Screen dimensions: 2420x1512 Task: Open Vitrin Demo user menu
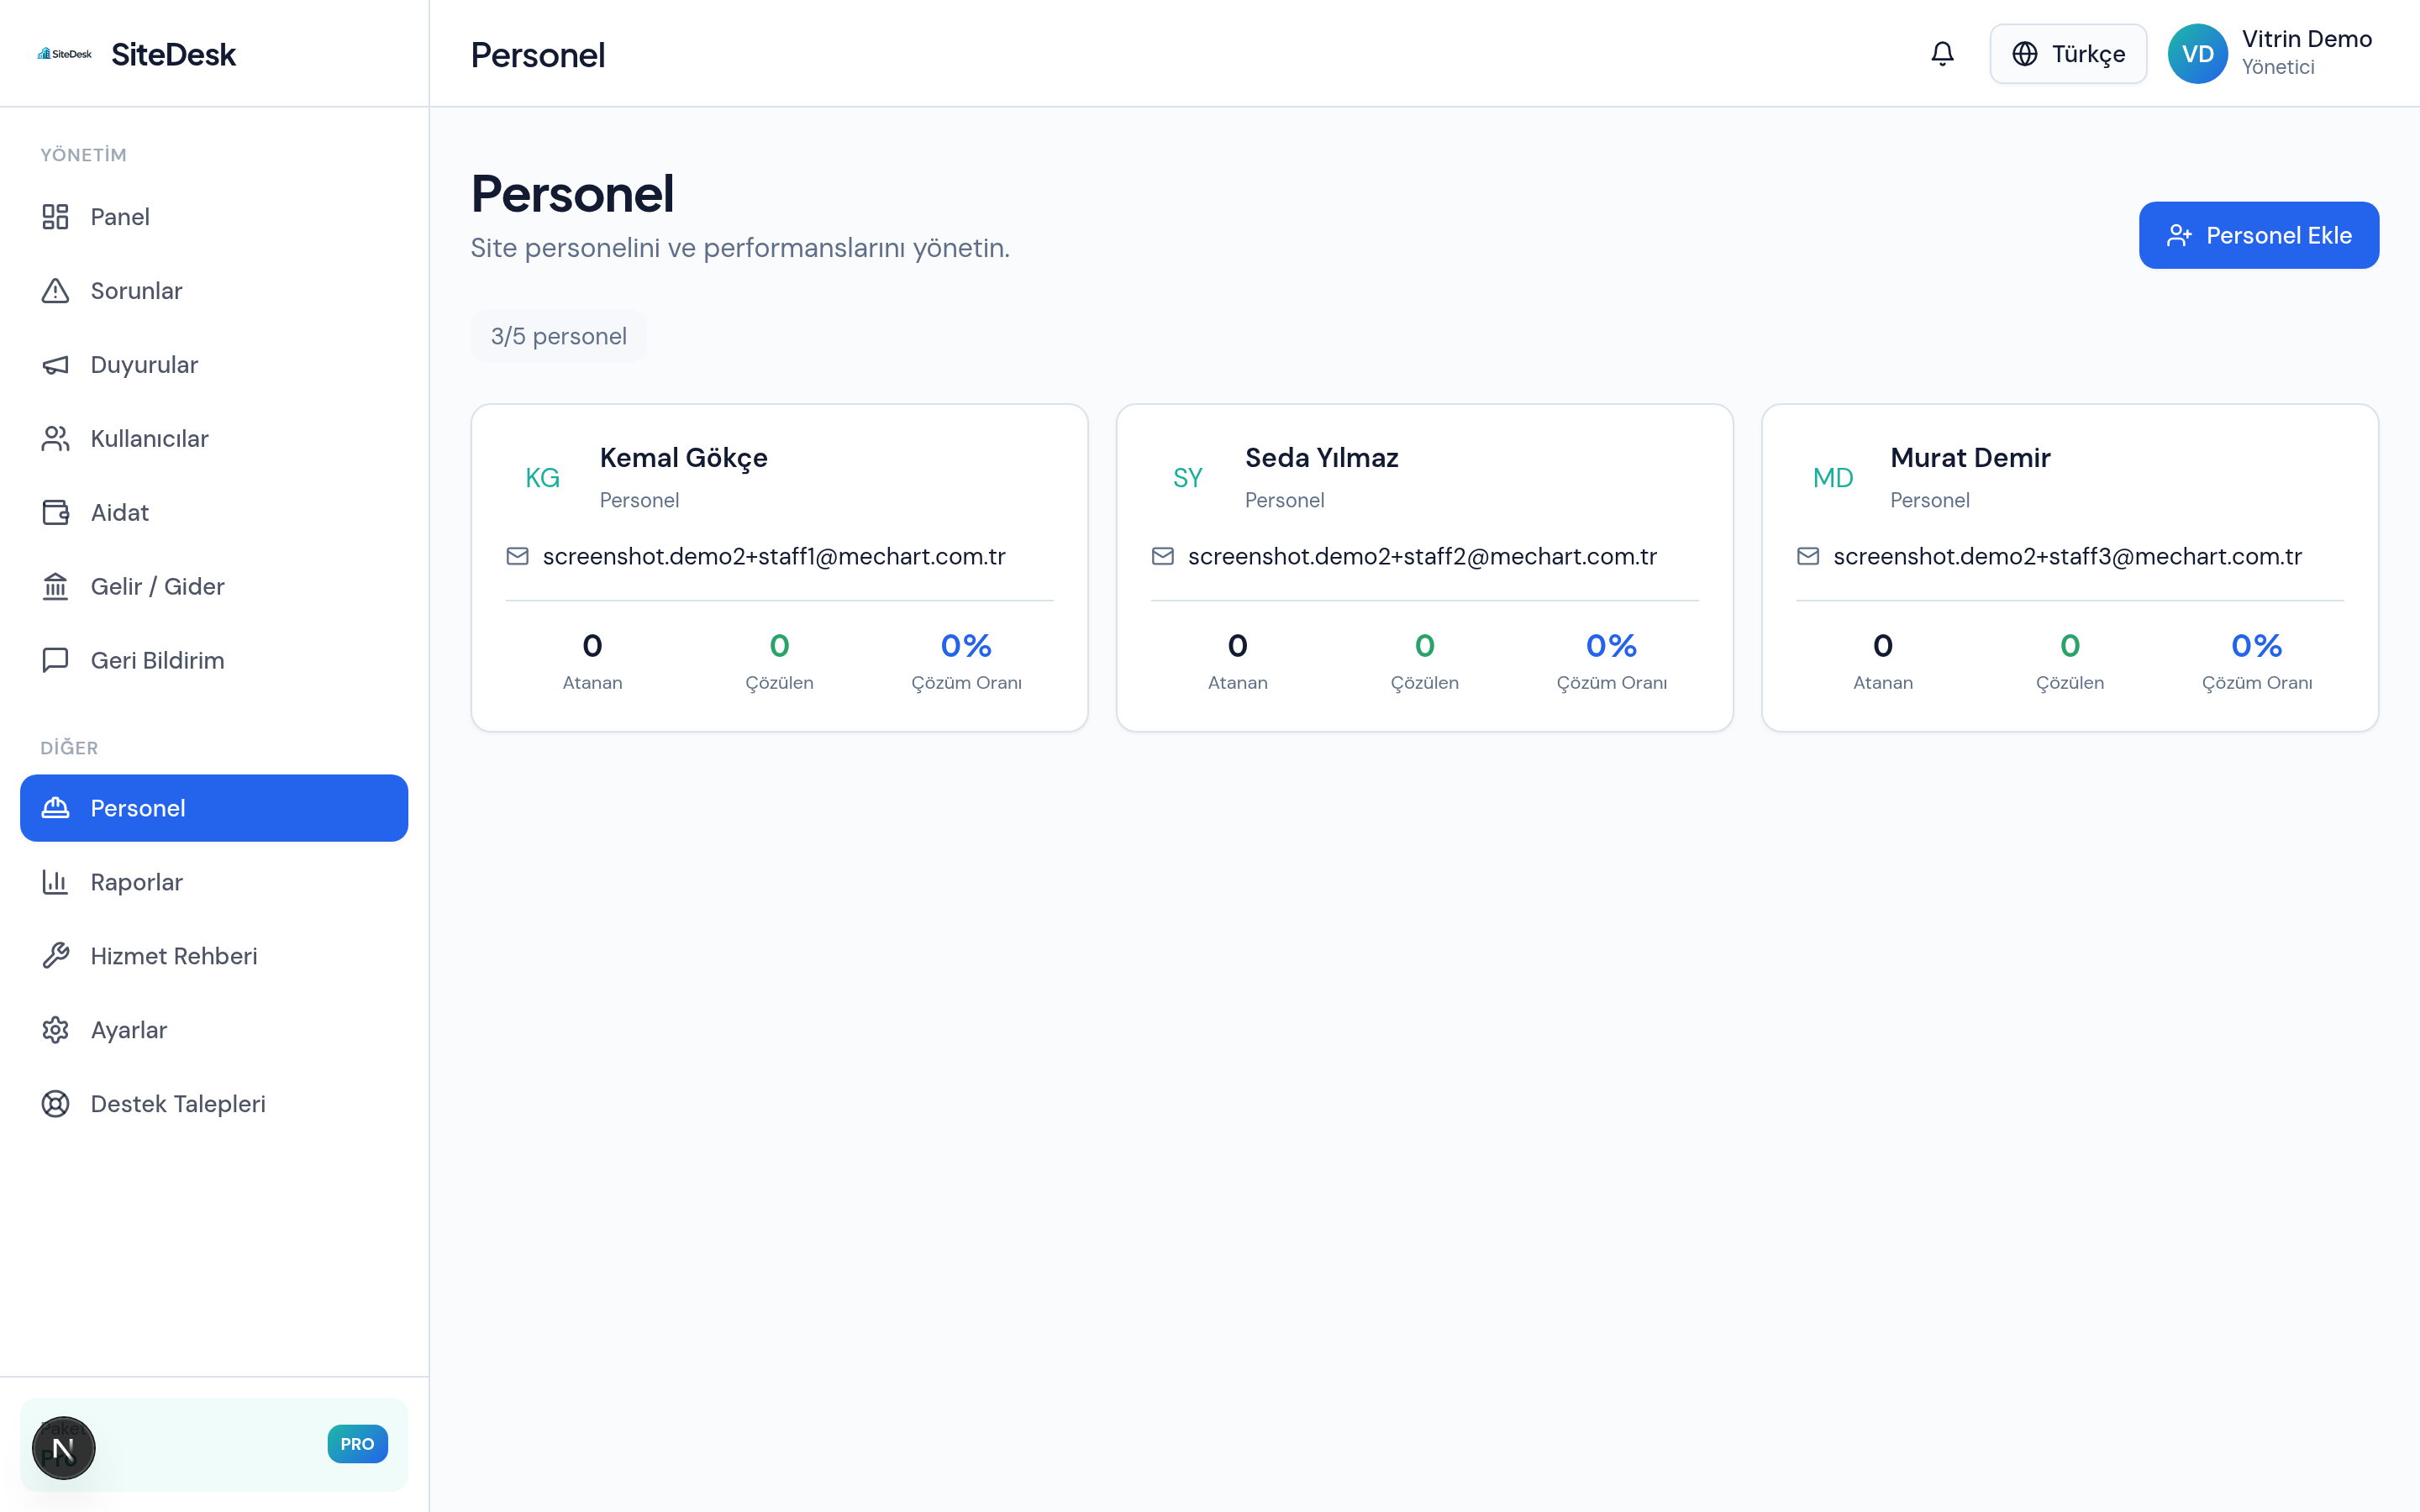2271,54
